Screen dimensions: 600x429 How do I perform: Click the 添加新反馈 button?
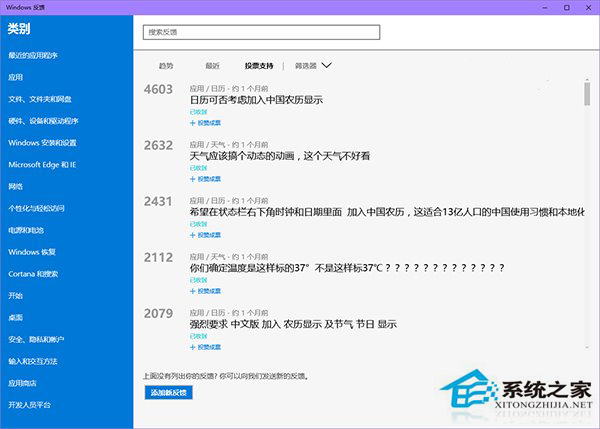168,392
